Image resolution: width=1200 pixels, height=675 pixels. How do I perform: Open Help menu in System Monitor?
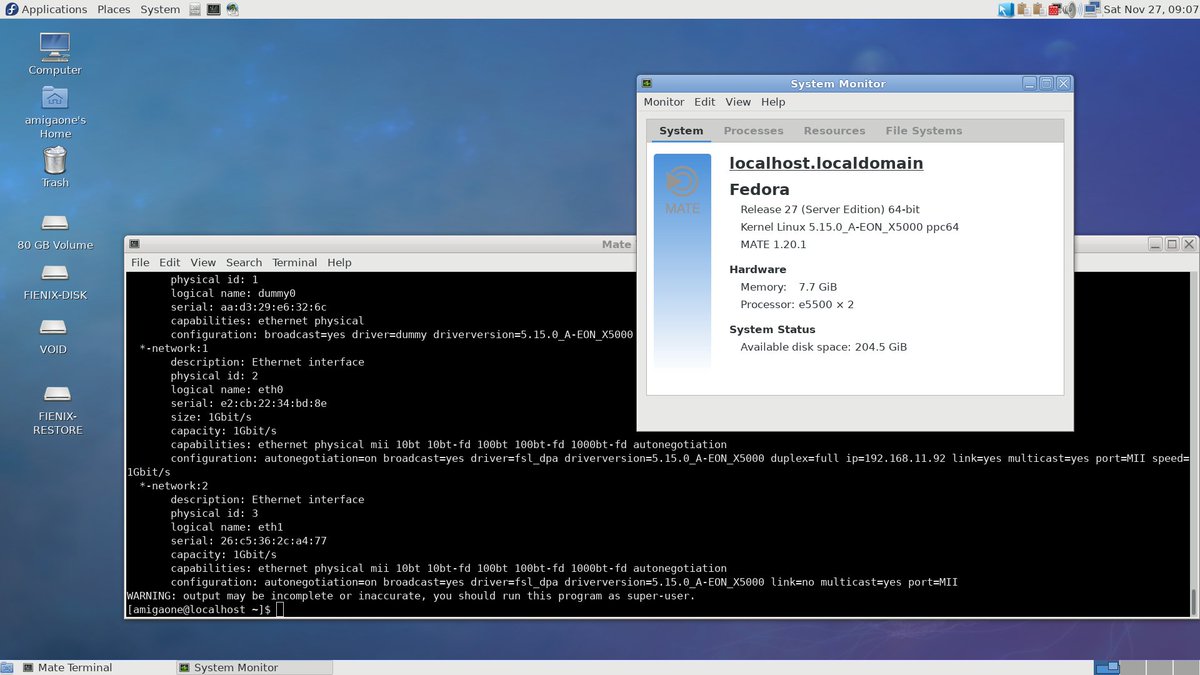pyautogui.click(x=773, y=102)
